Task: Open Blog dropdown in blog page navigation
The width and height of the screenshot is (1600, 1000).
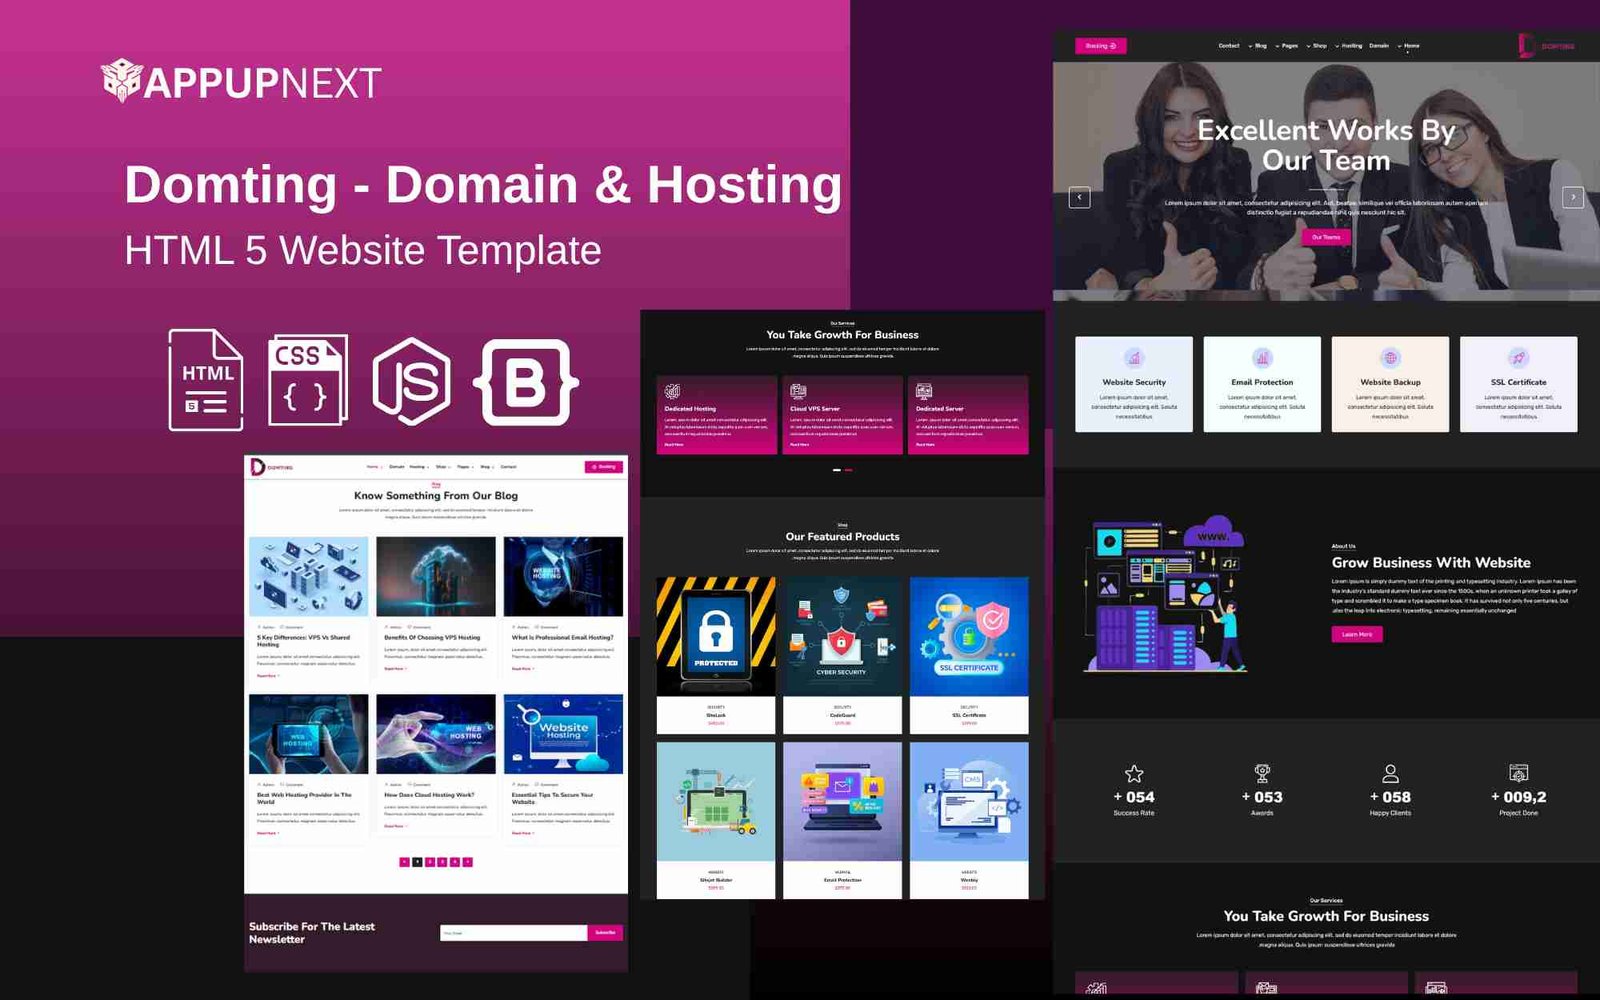Action: [486, 467]
